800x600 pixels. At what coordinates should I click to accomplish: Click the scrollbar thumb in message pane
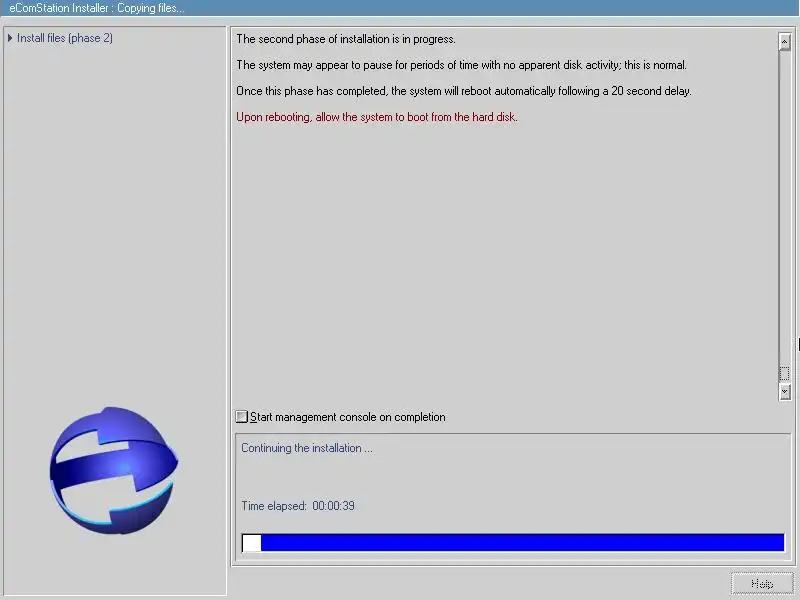coord(785,373)
